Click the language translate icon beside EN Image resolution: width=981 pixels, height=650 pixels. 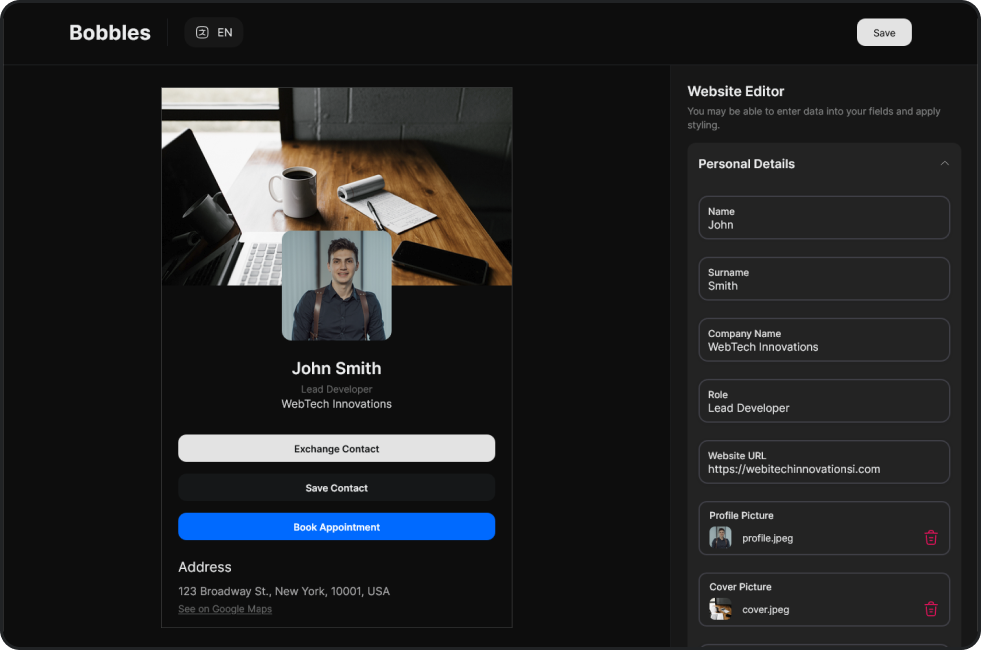click(x=202, y=33)
